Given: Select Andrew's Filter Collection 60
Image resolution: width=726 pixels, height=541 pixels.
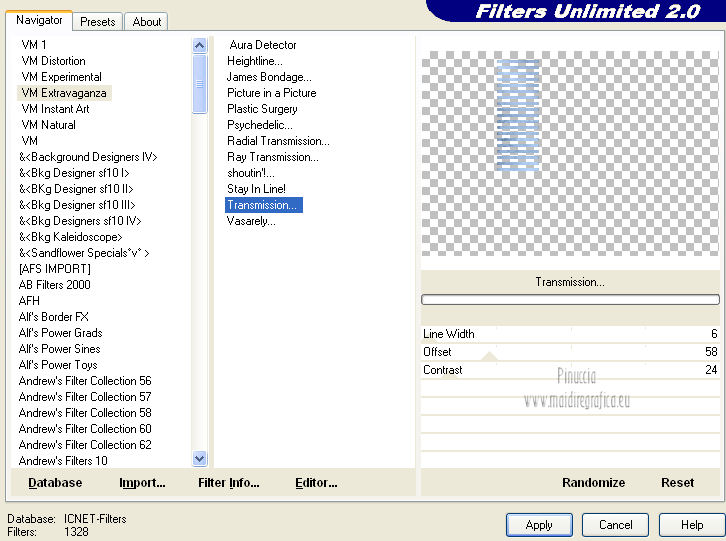Looking at the screenshot, I should [x=85, y=428].
